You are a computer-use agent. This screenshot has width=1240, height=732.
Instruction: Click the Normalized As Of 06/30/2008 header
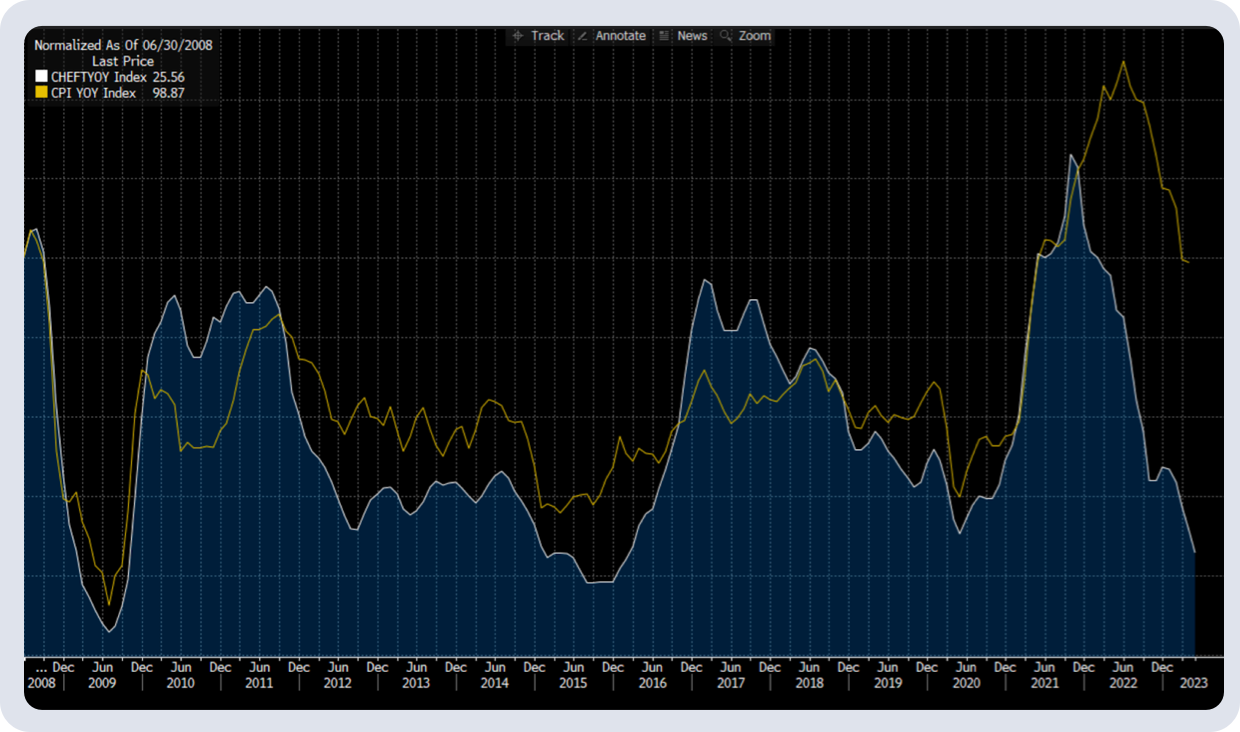[123, 45]
